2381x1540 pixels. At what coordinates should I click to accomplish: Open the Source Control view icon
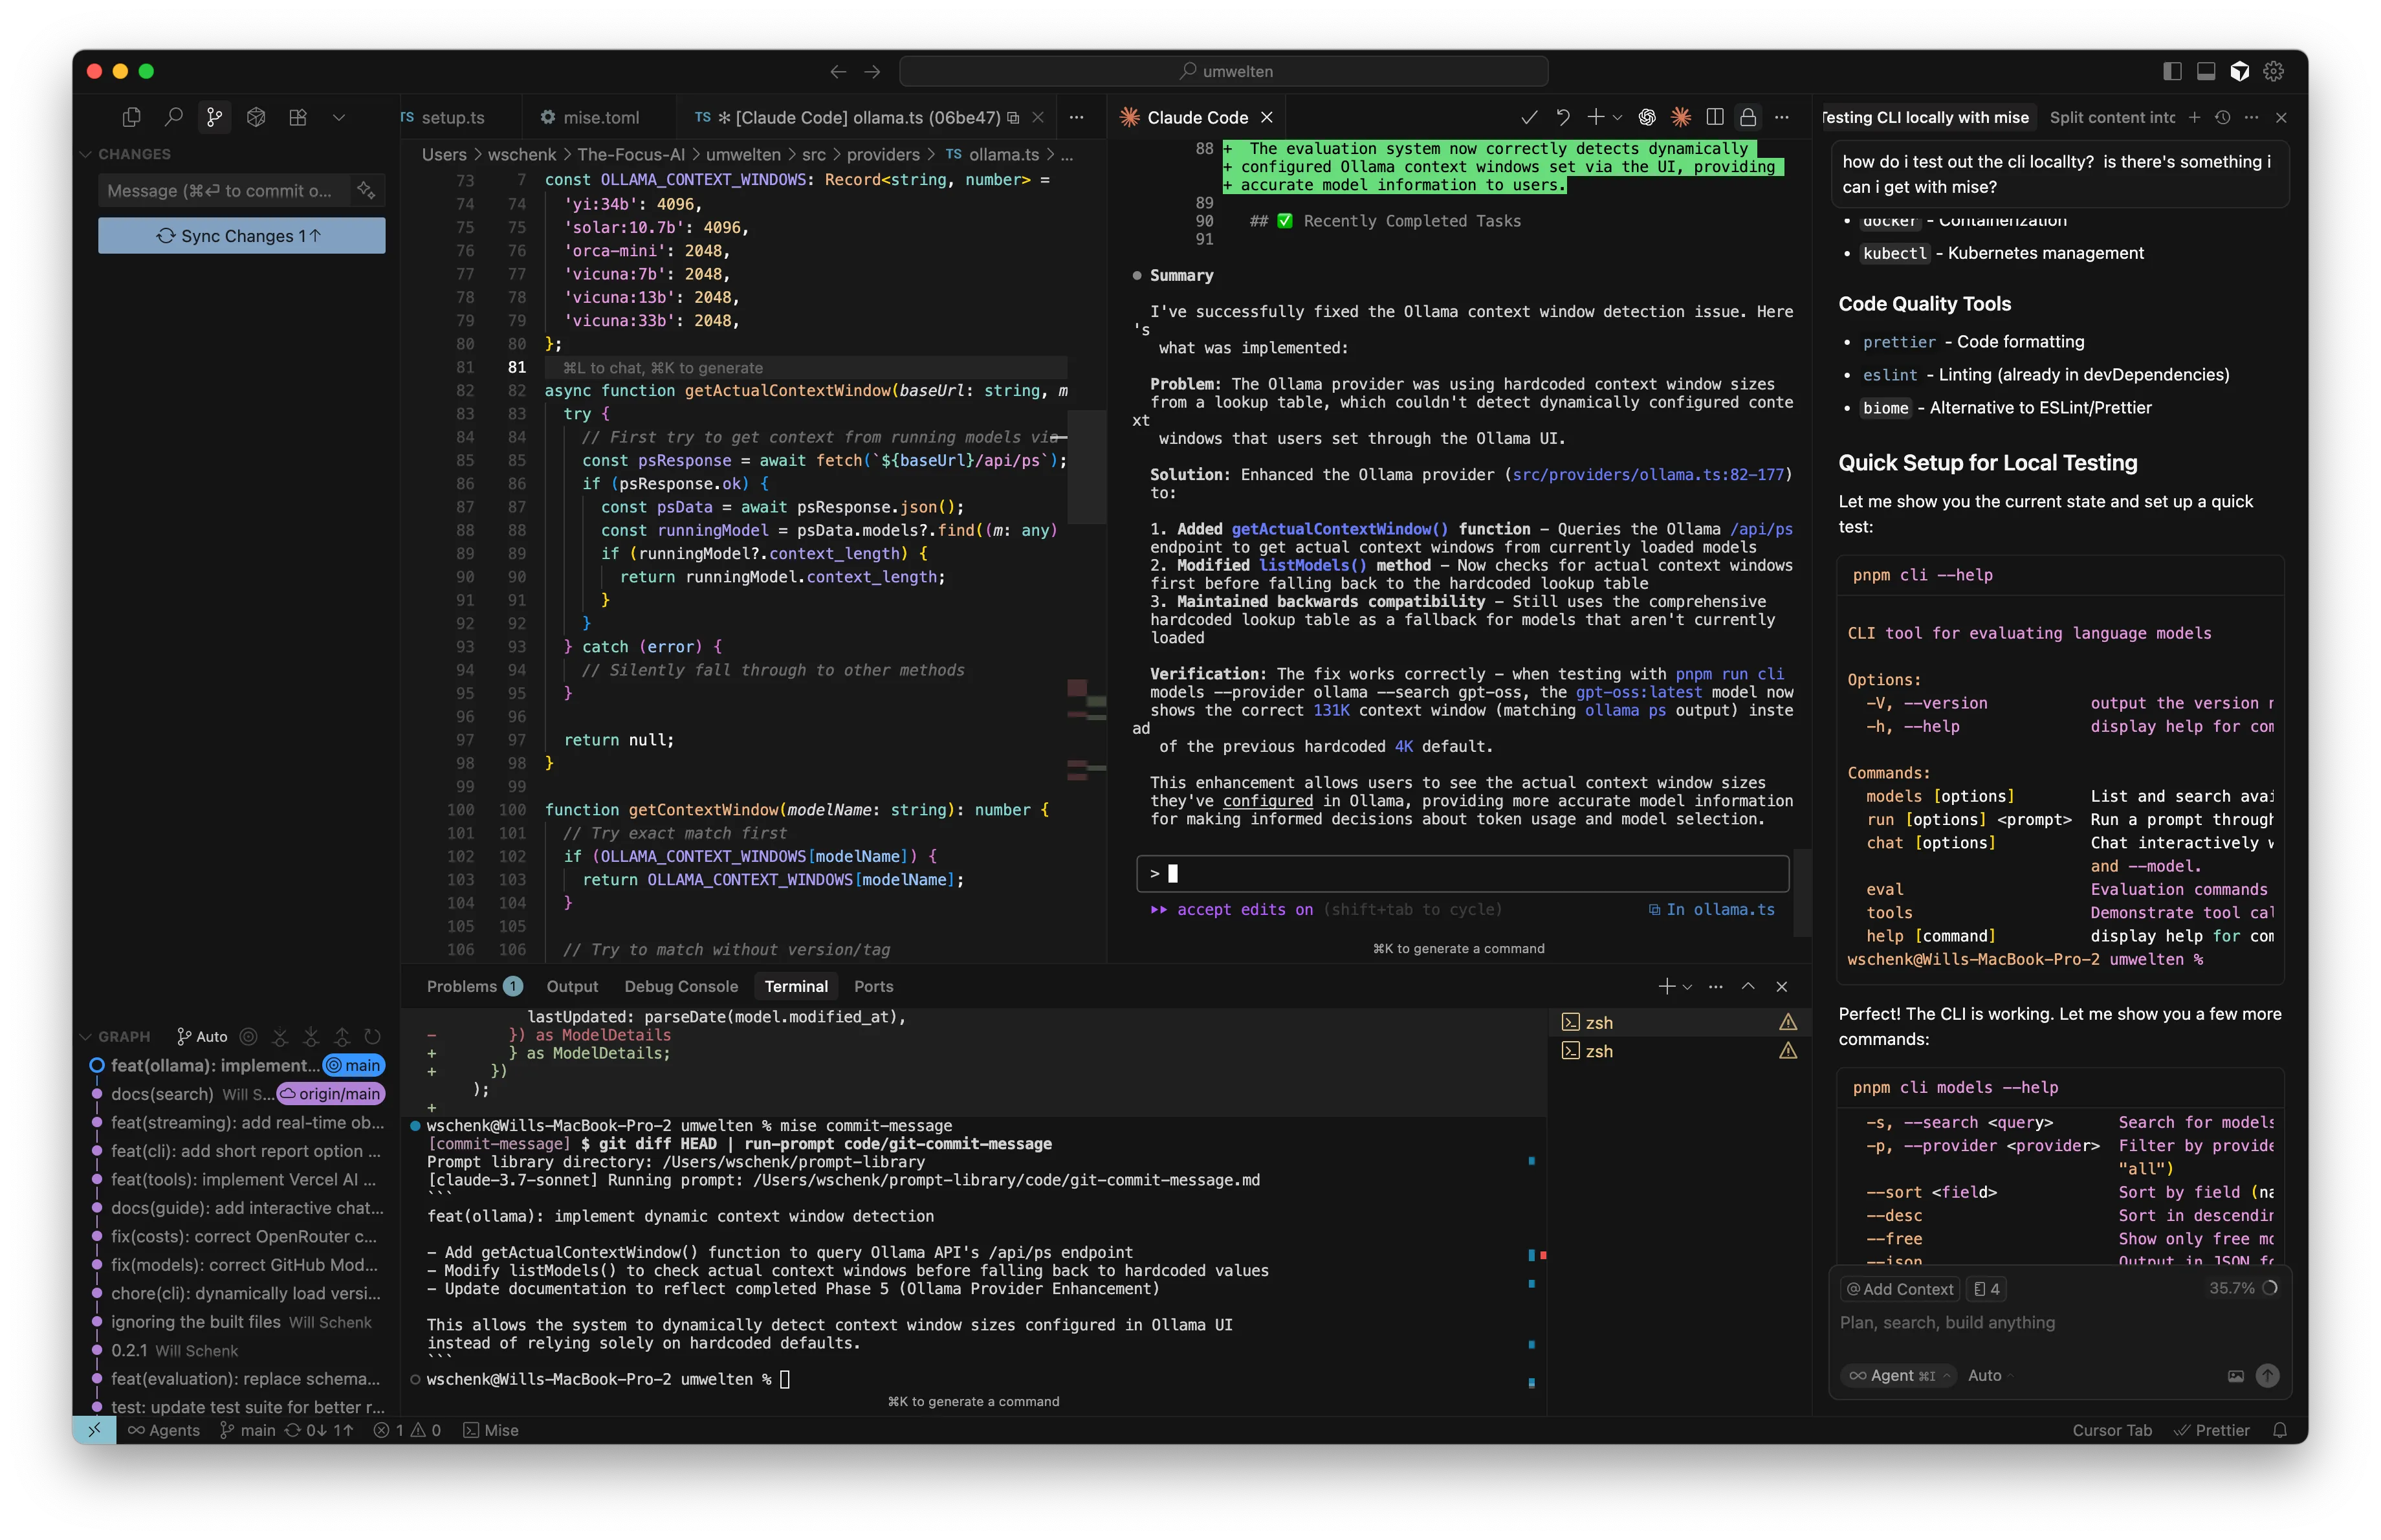[x=214, y=117]
